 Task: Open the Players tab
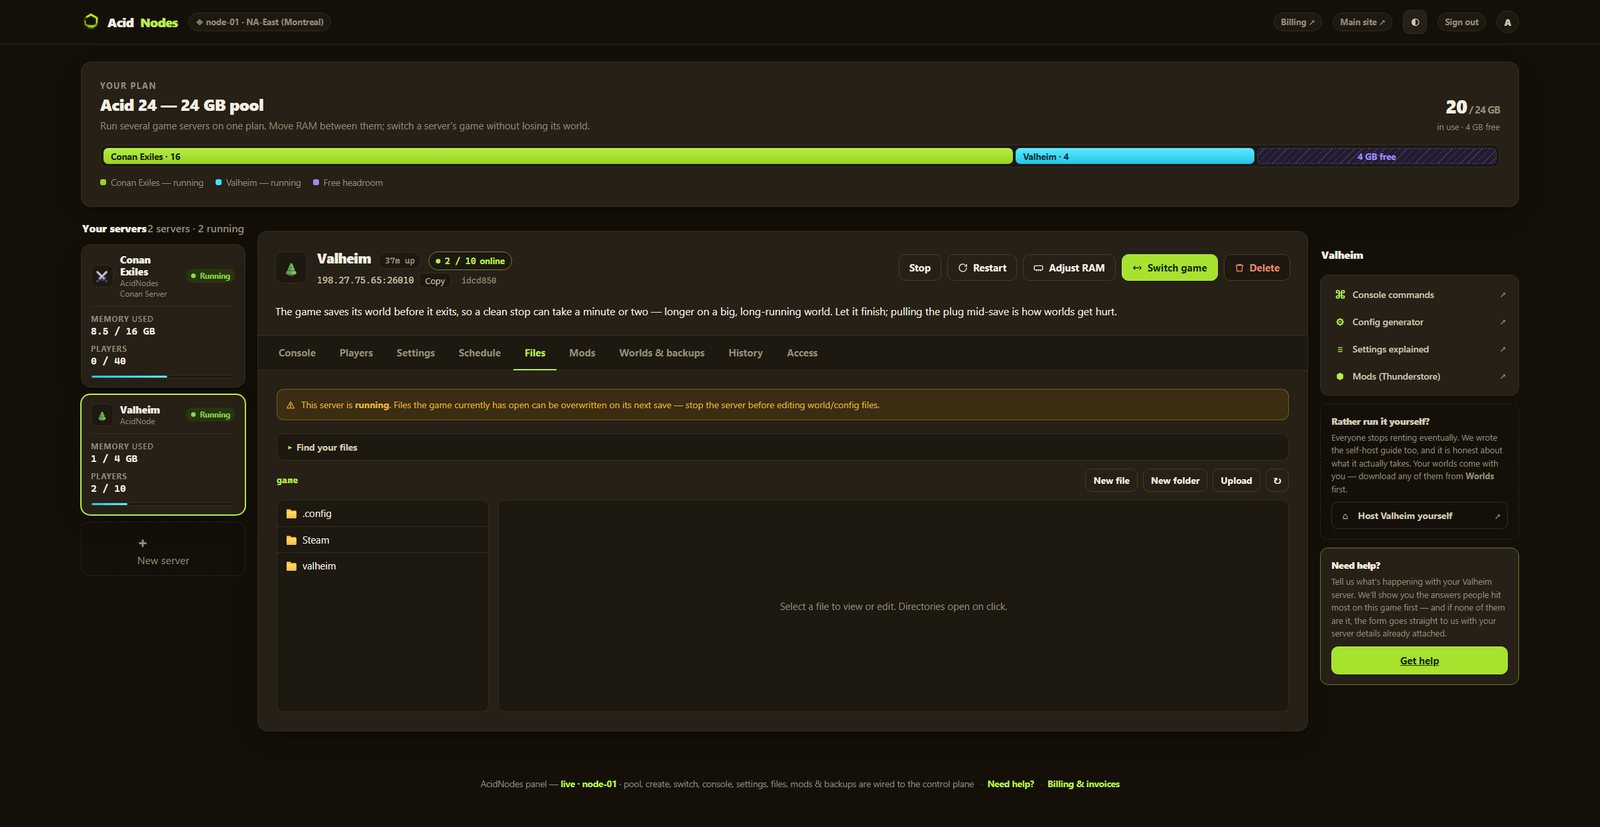[356, 353]
